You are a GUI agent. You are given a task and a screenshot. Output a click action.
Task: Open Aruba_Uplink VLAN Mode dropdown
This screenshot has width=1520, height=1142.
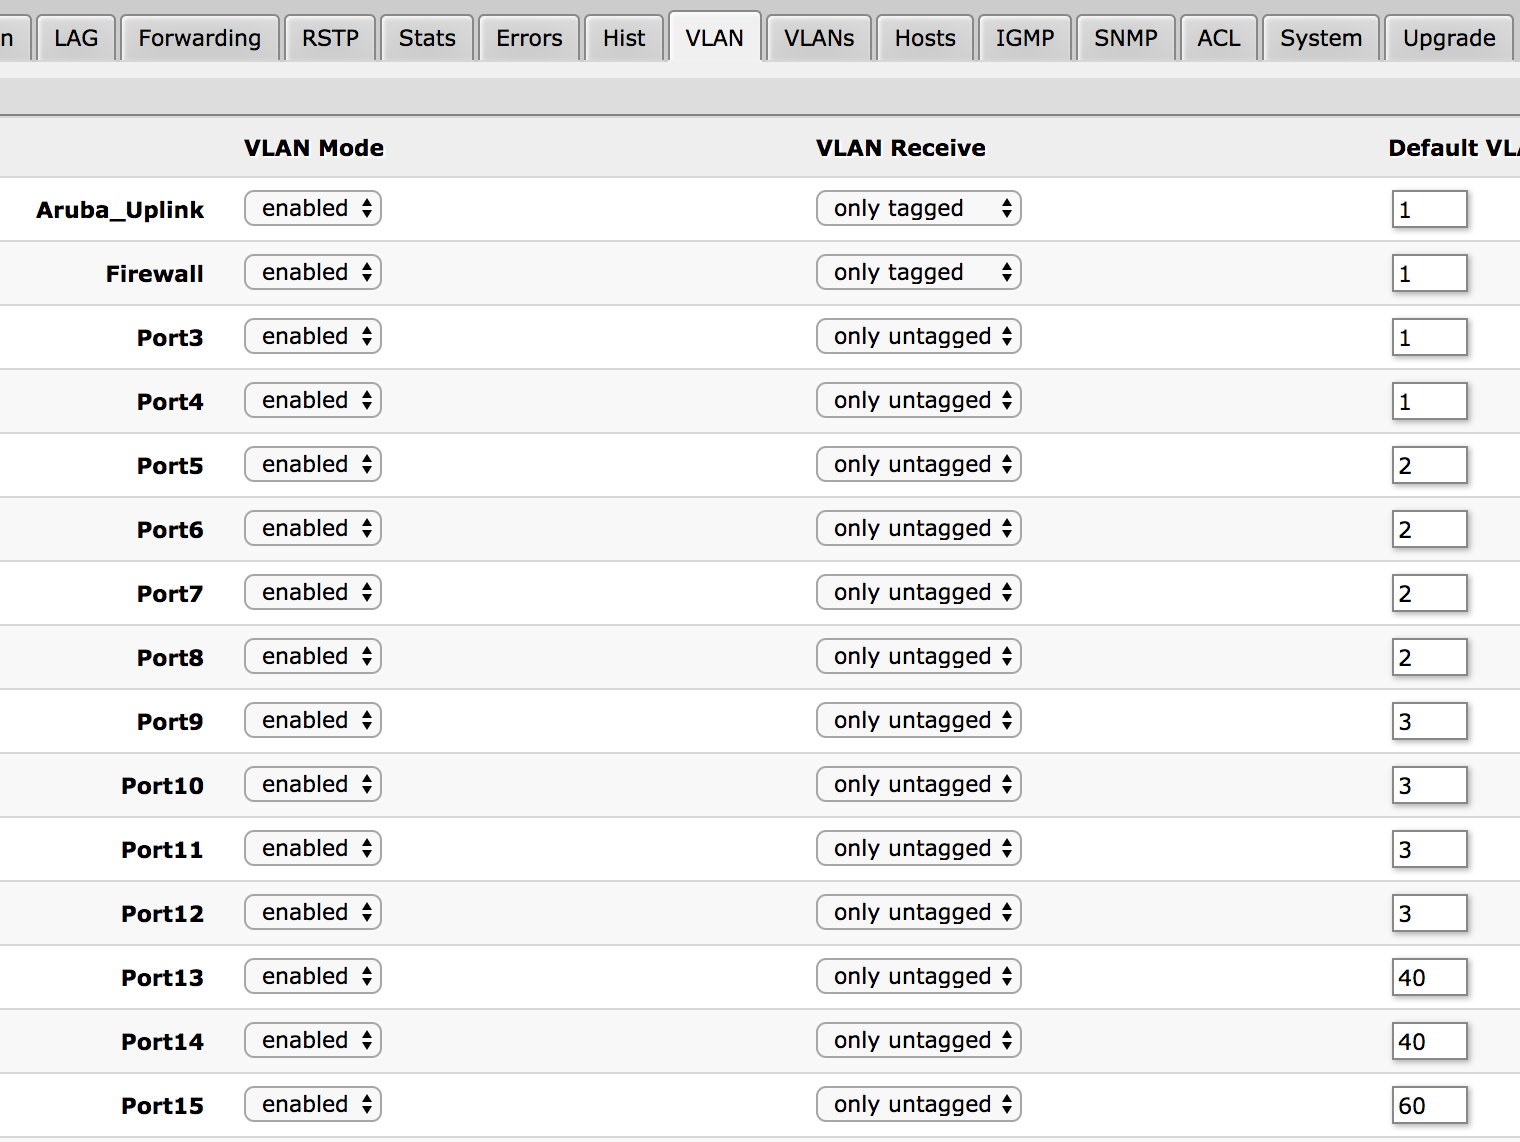(x=313, y=208)
